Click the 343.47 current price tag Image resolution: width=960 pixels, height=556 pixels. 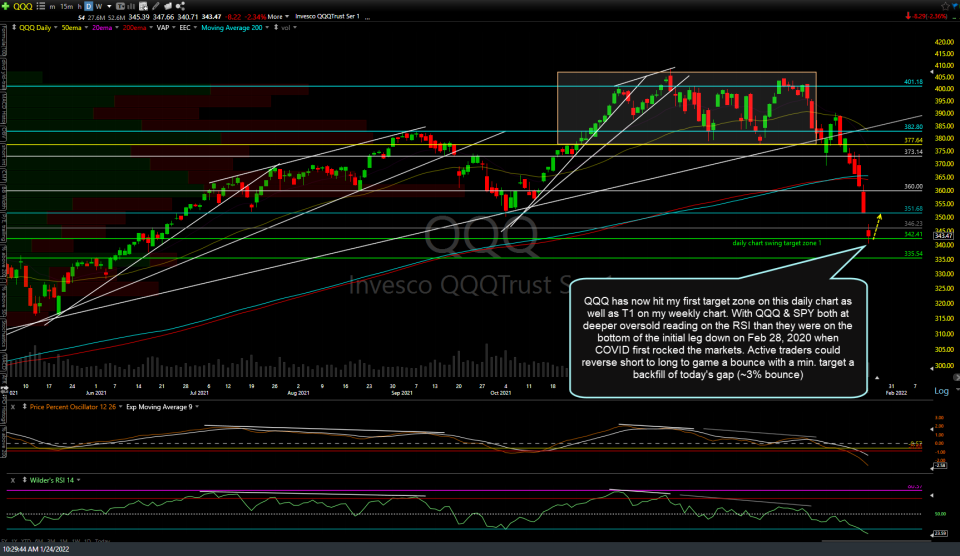[943, 236]
